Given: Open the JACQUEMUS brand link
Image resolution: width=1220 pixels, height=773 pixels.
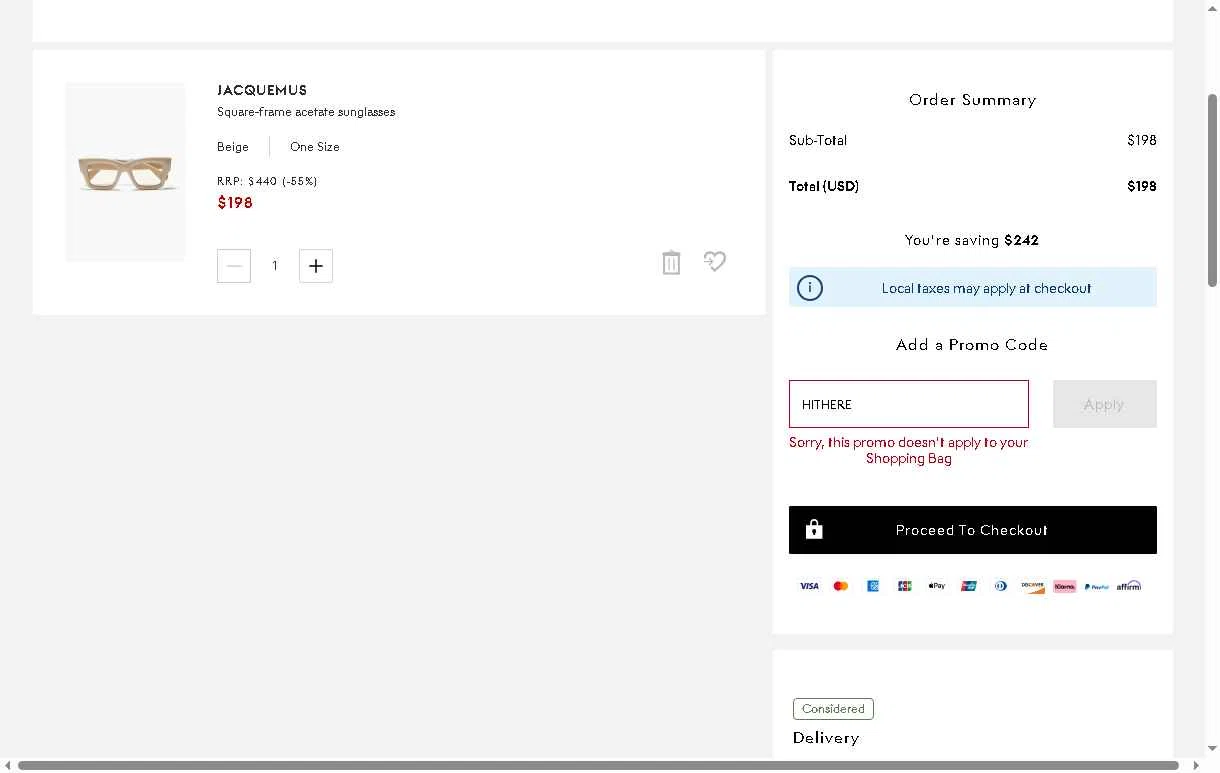Looking at the screenshot, I should coord(262,90).
